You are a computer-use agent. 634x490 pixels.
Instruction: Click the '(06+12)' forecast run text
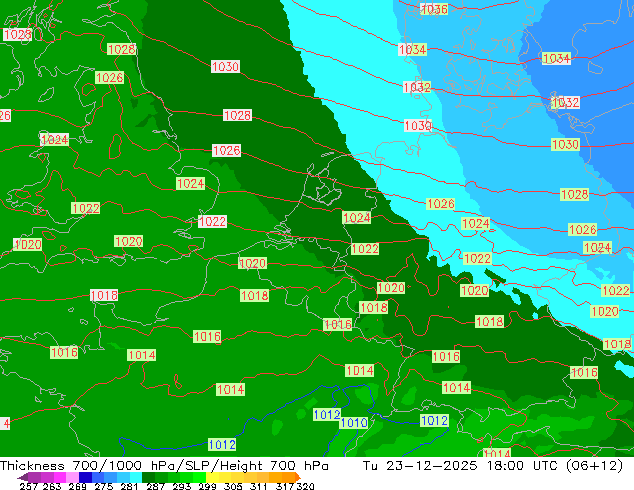[594, 466]
